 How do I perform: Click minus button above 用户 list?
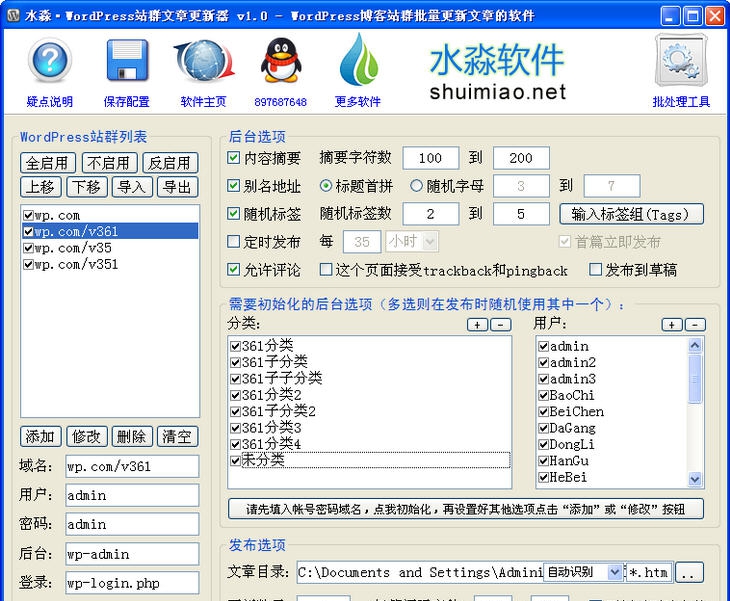(x=695, y=324)
